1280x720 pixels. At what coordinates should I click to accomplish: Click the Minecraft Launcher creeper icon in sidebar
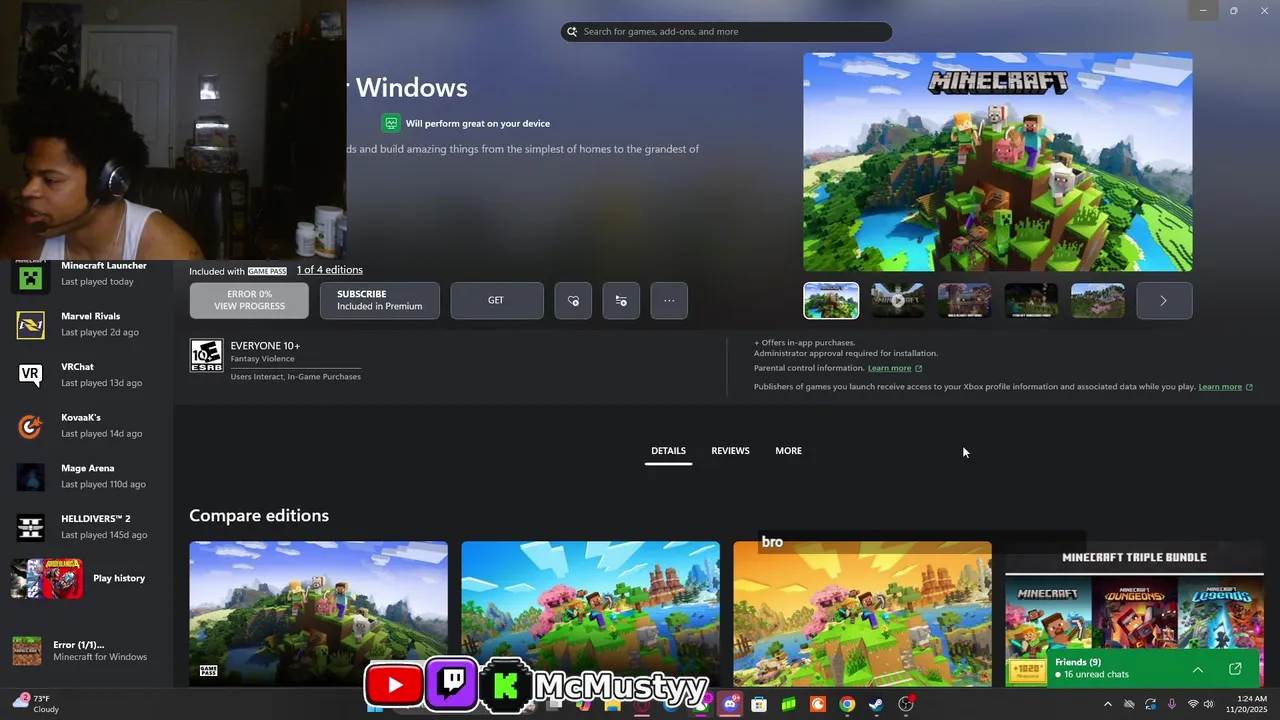coord(30,276)
